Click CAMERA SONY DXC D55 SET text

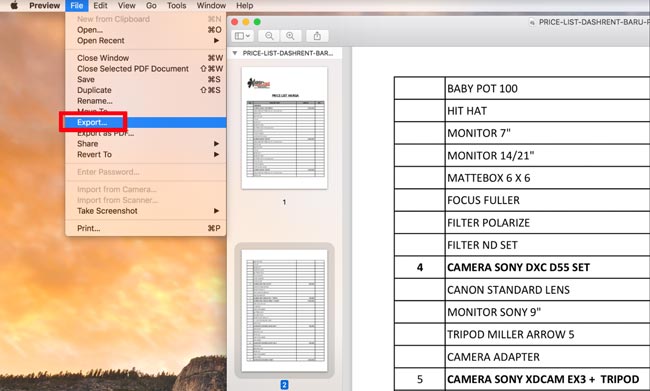pos(518,267)
